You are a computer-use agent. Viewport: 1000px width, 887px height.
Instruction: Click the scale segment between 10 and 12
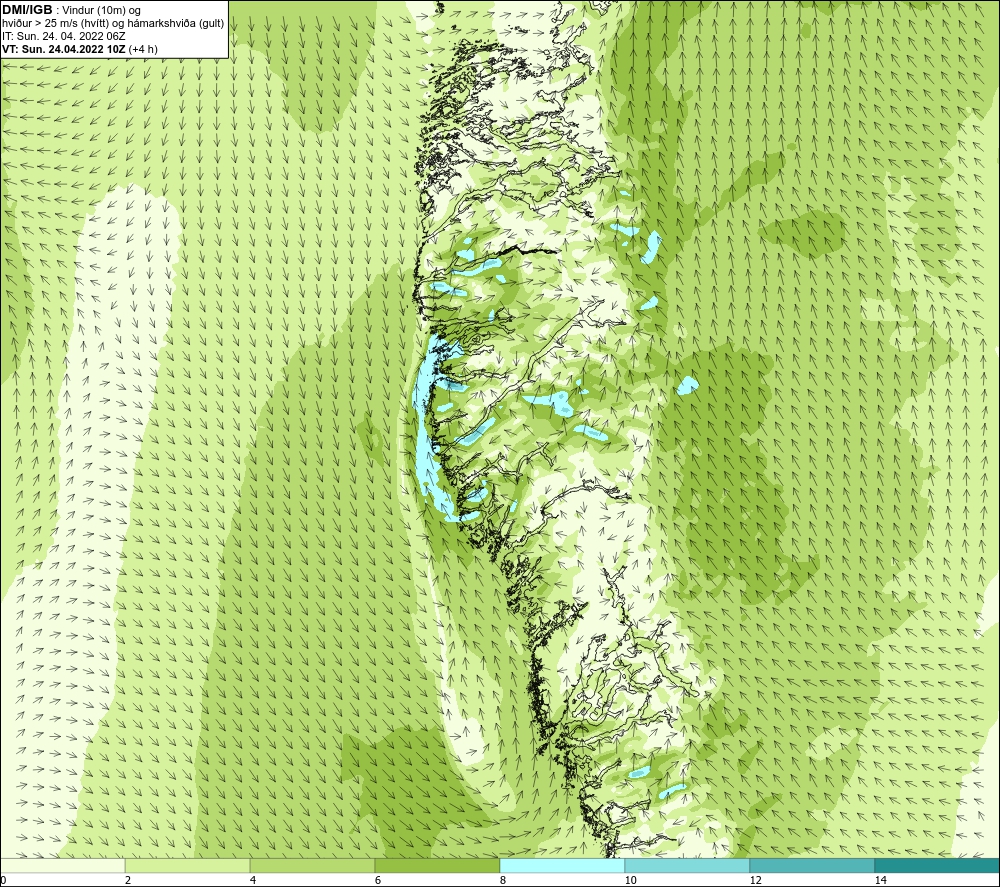coord(688,866)
